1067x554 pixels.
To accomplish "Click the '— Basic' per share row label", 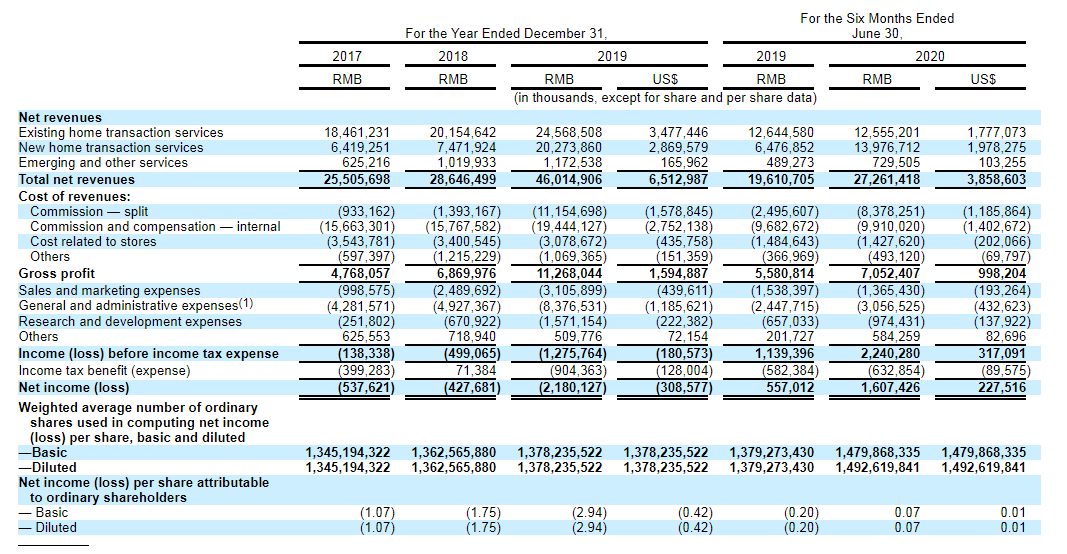I will pos(44,512).
